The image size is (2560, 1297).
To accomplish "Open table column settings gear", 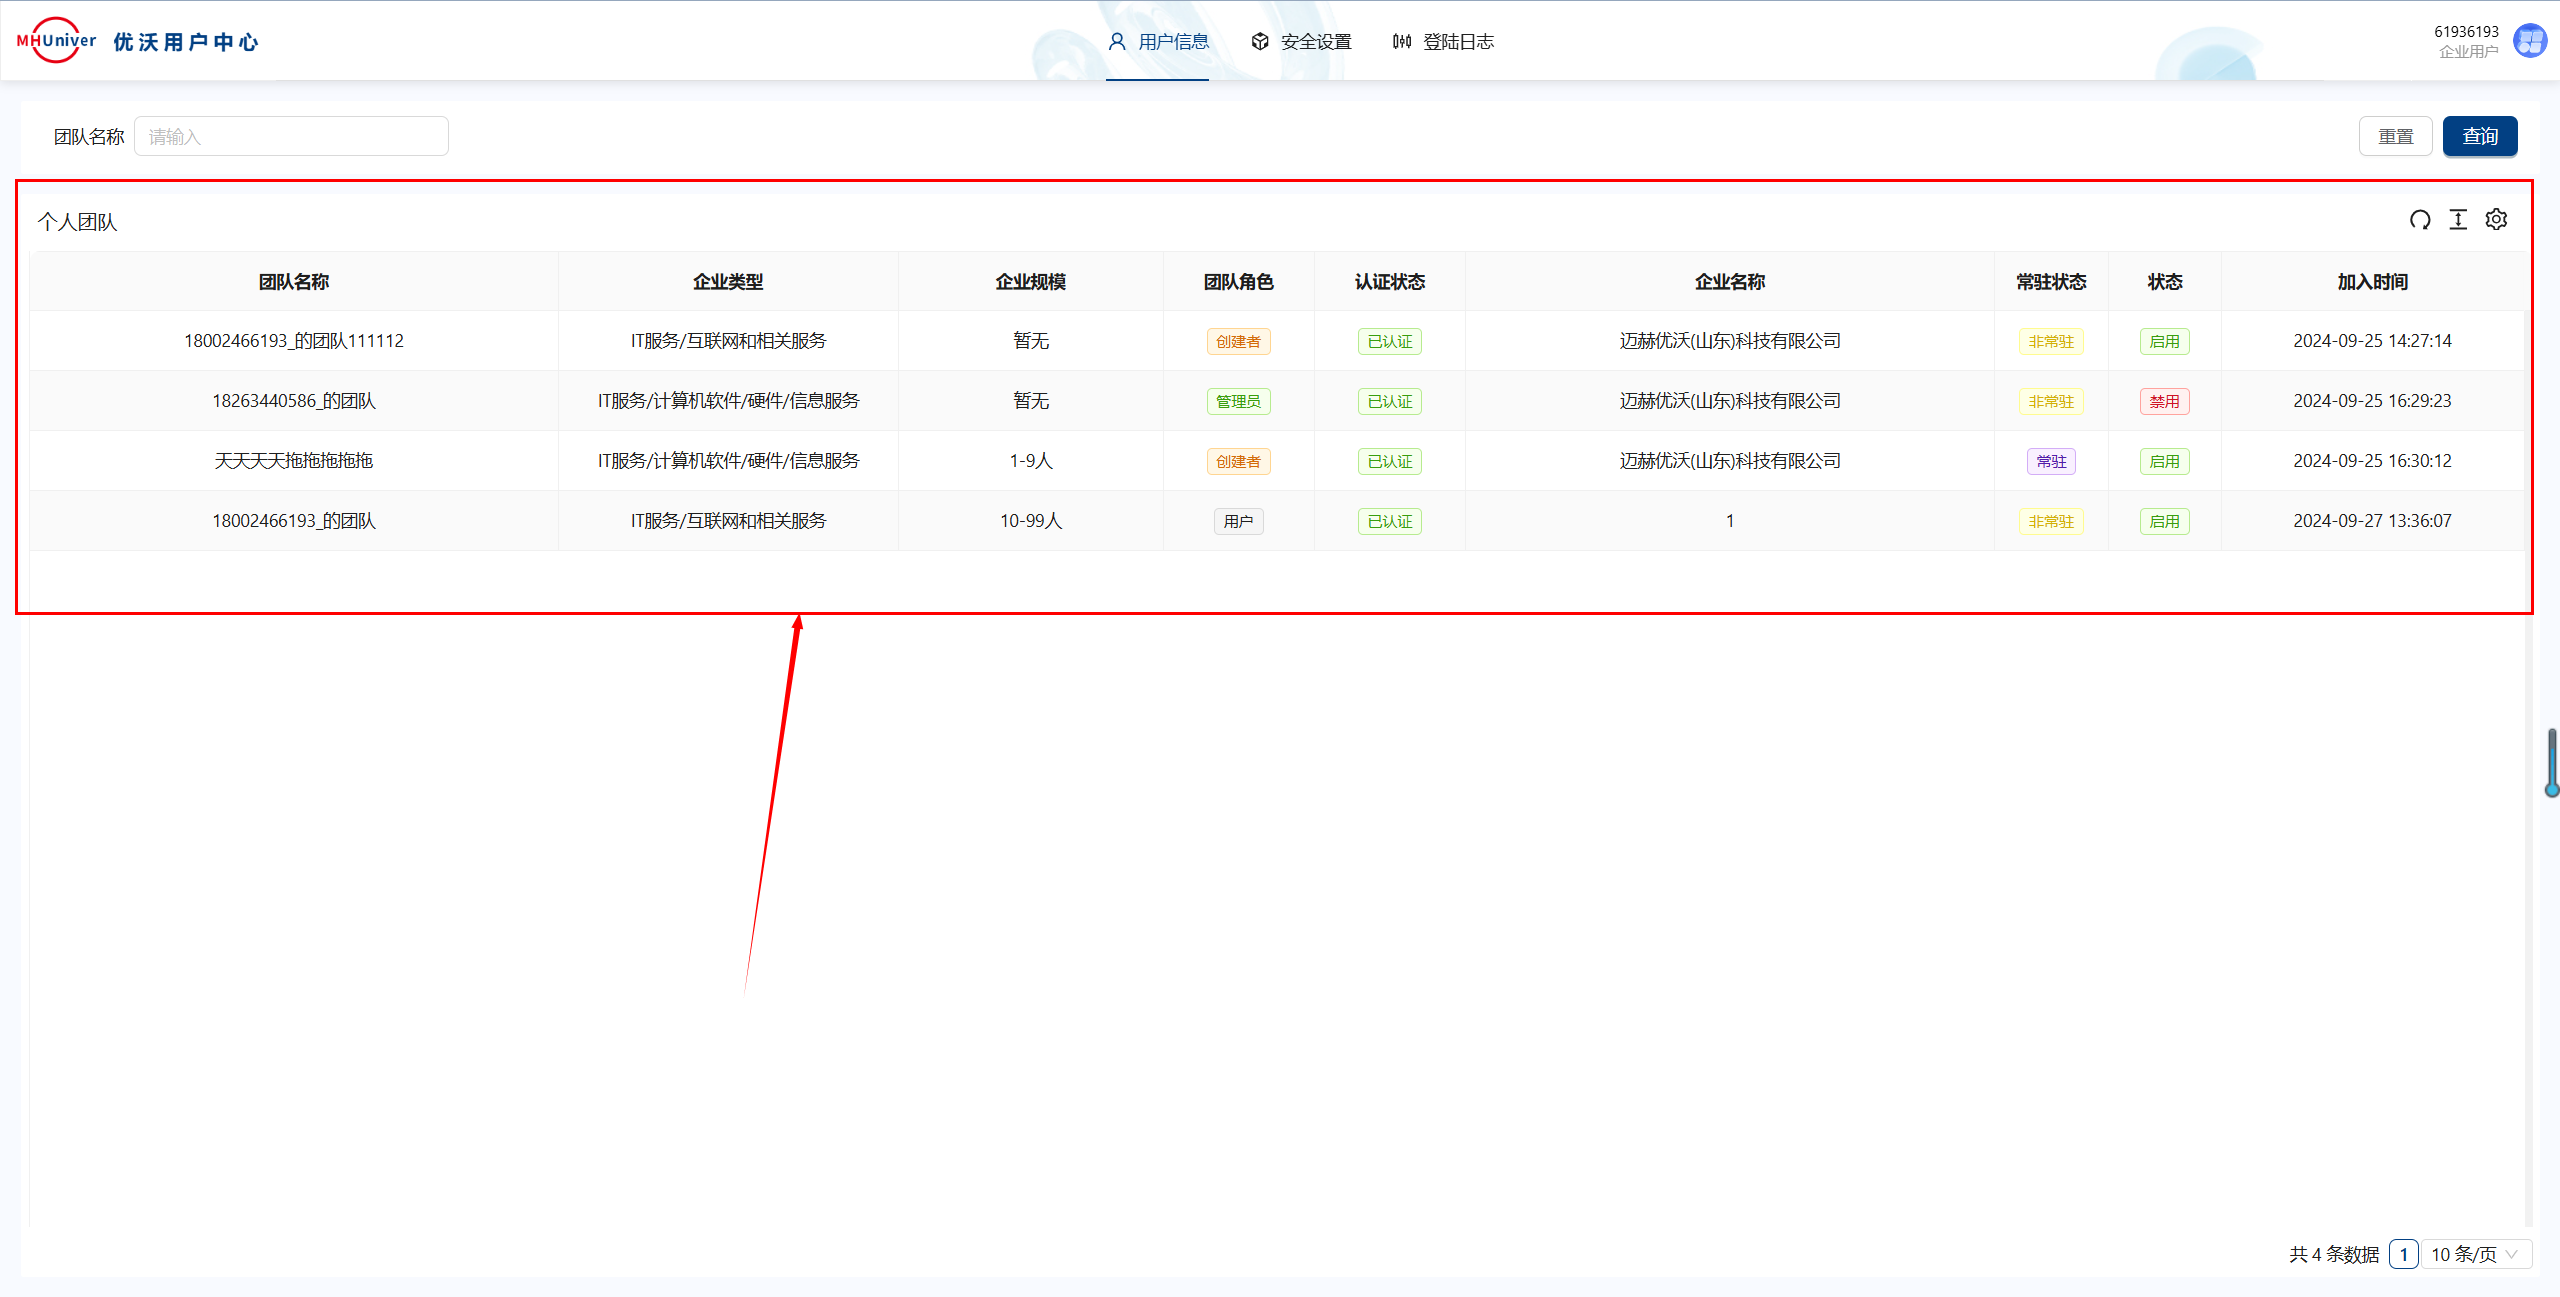I will coord(2496,220).
